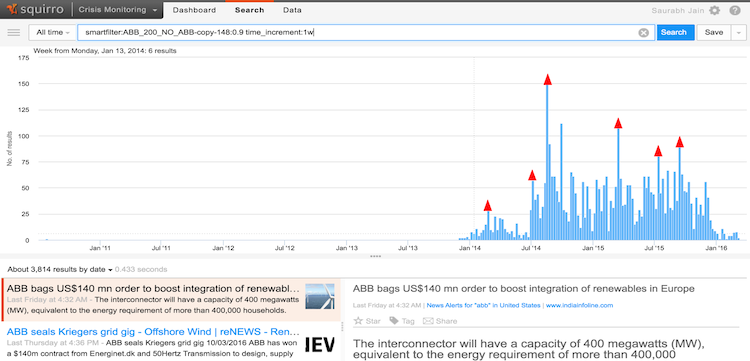This screenshot has width=750, height=361.
Task: Click the Save button
Action: tap(714, 33)
